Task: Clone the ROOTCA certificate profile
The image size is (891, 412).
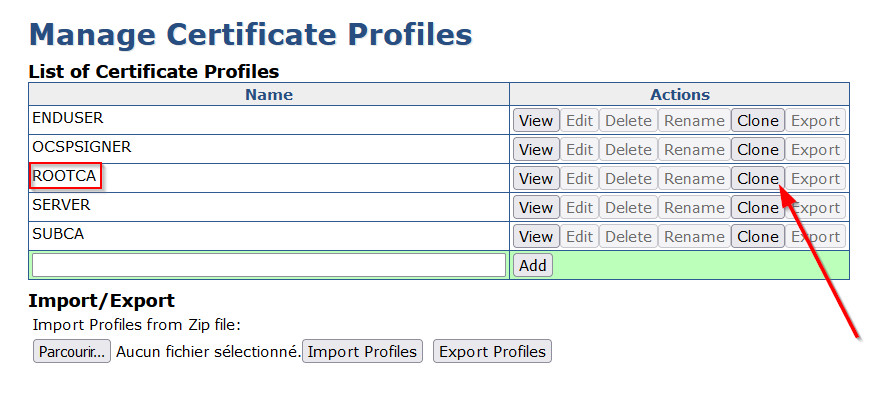Action: point(758,178)
